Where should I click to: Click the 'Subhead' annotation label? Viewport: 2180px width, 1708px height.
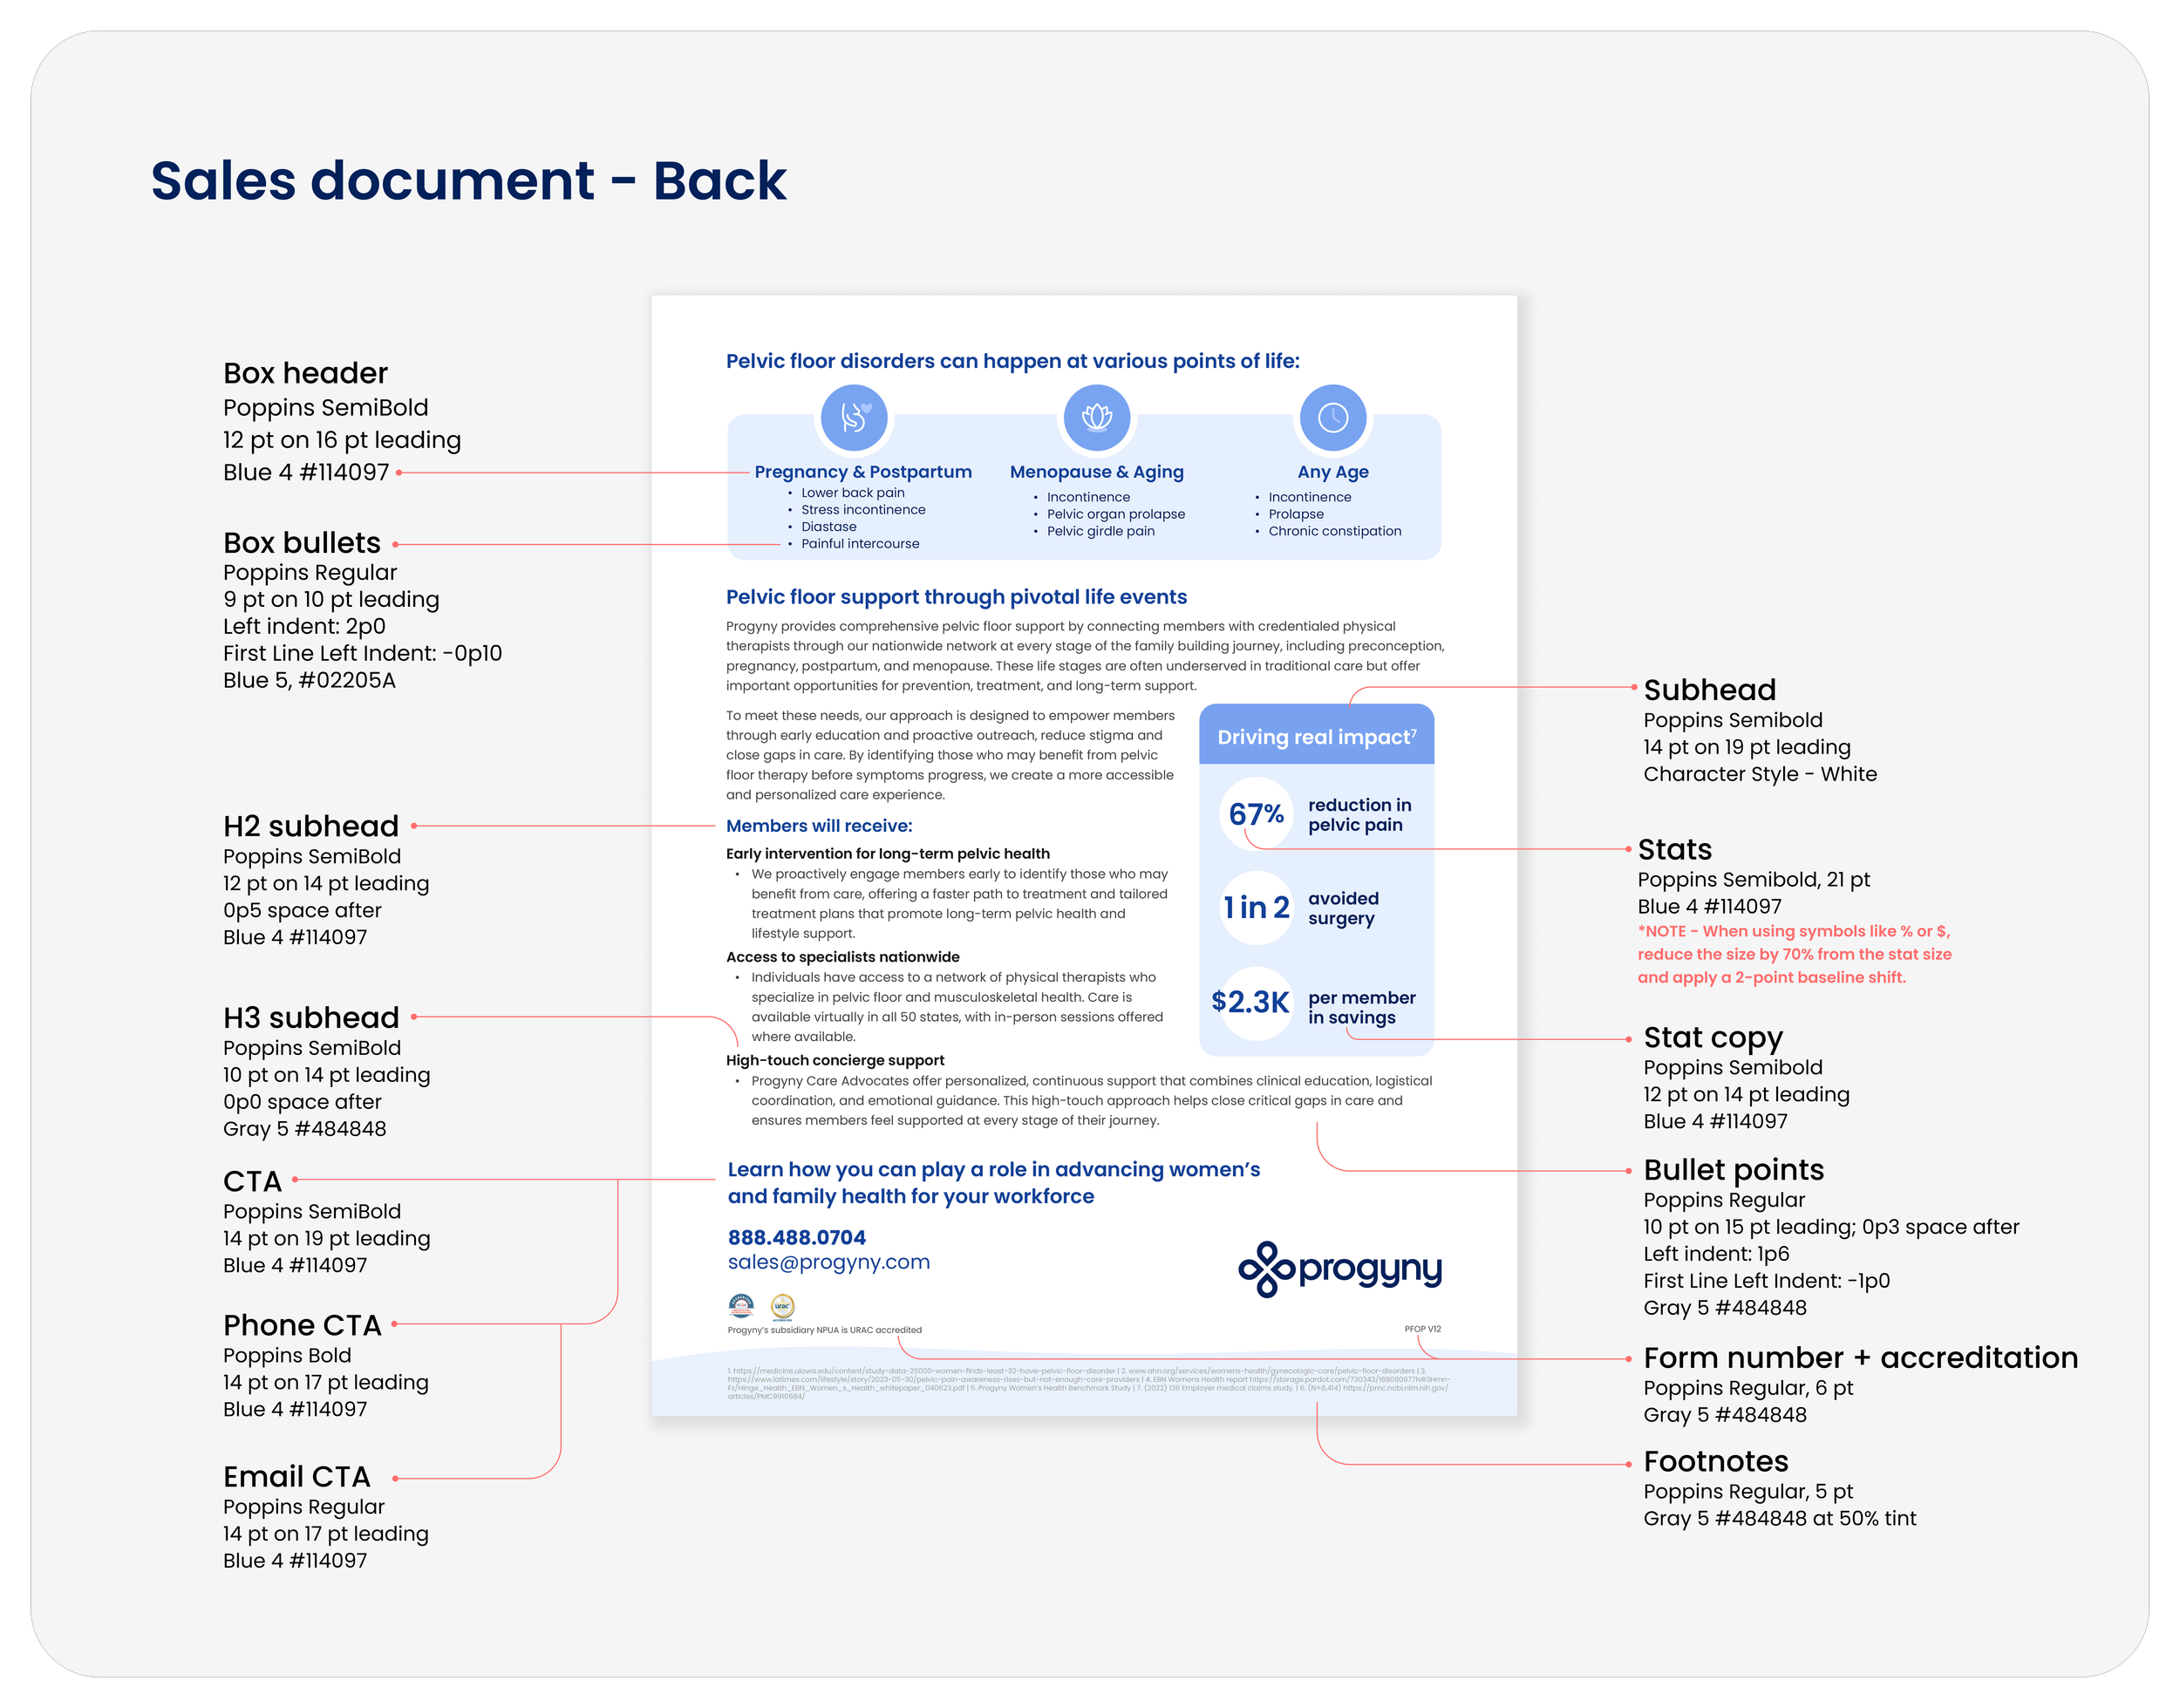[x=1709, y=689]
